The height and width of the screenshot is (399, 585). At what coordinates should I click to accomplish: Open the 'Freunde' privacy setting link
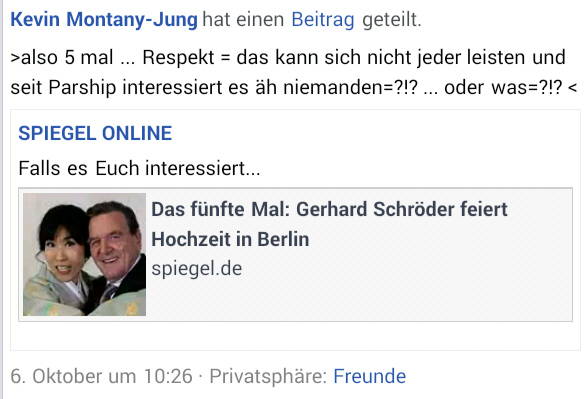tap(369, 376)
